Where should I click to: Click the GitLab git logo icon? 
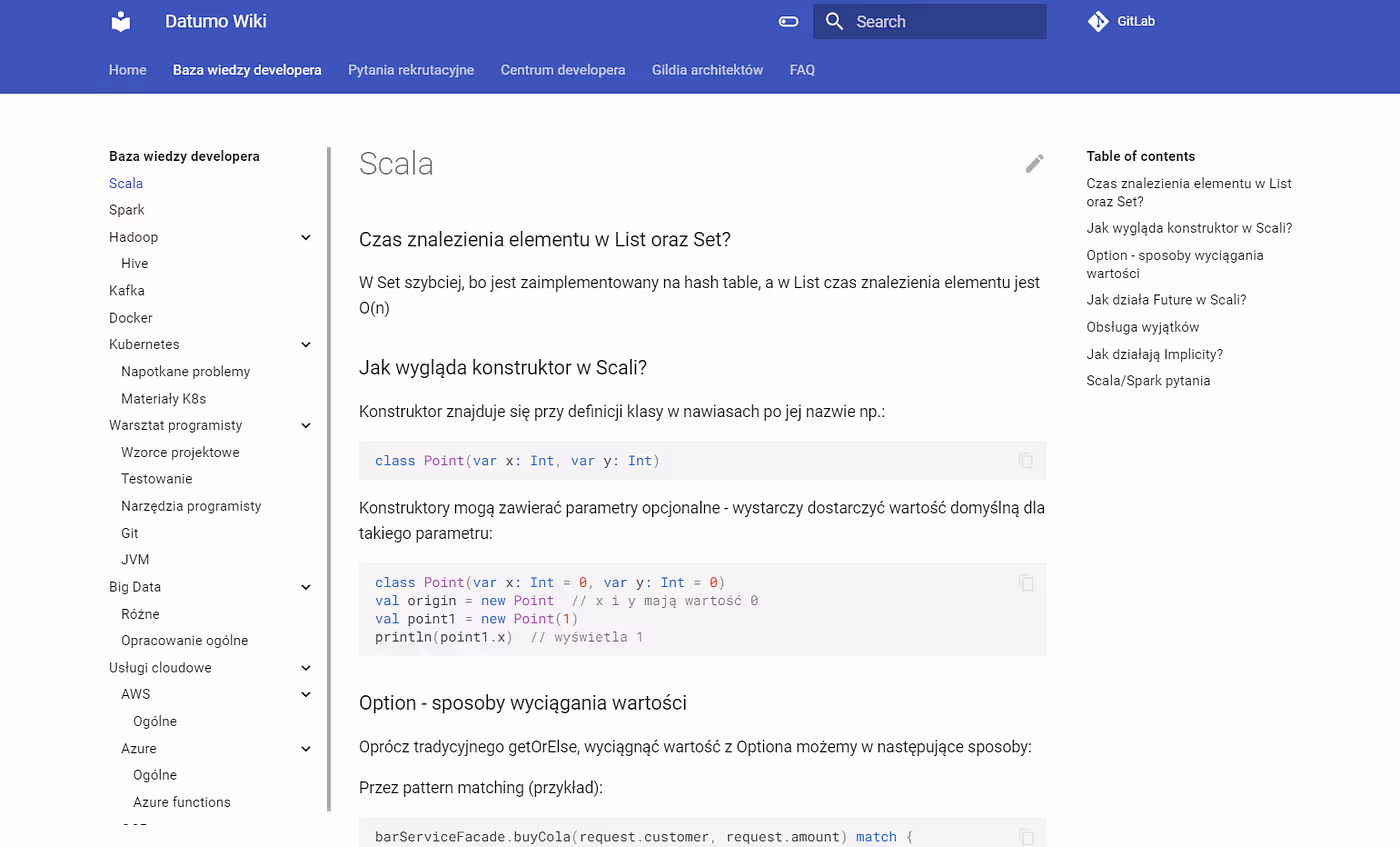click(1098, 21)
